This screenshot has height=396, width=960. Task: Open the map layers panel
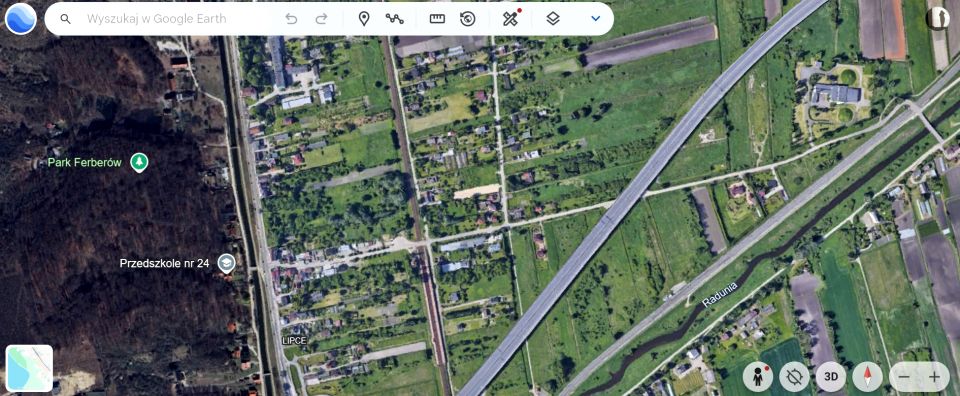coord(553,19)
